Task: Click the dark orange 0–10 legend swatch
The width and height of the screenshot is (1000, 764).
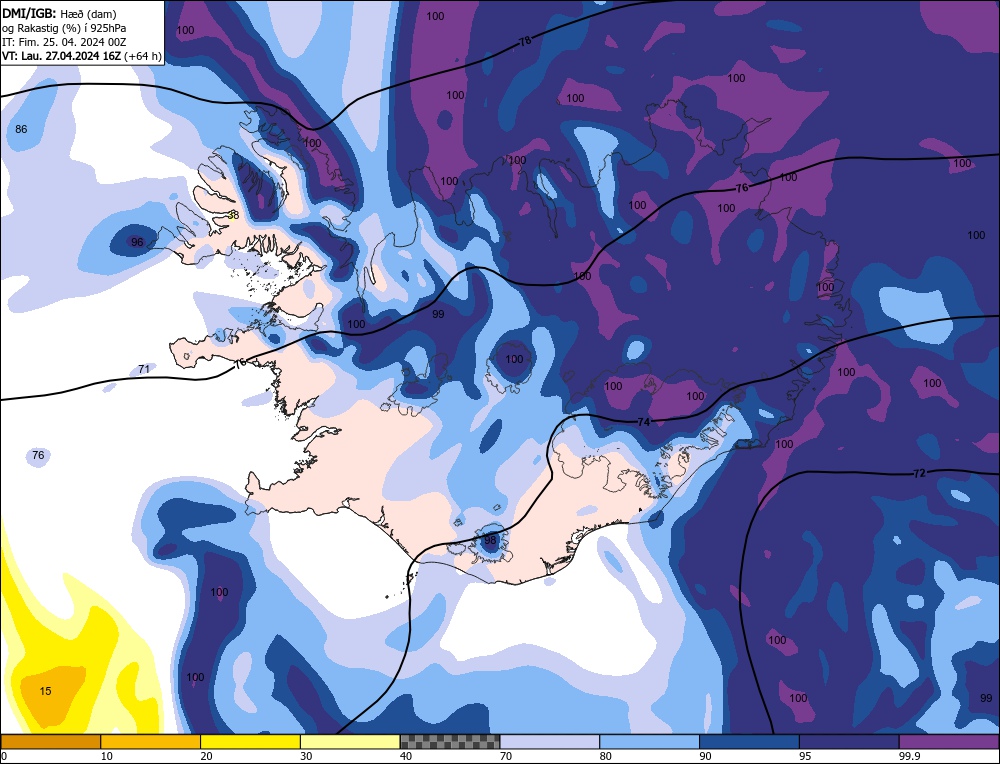Action: coord(50,742)
